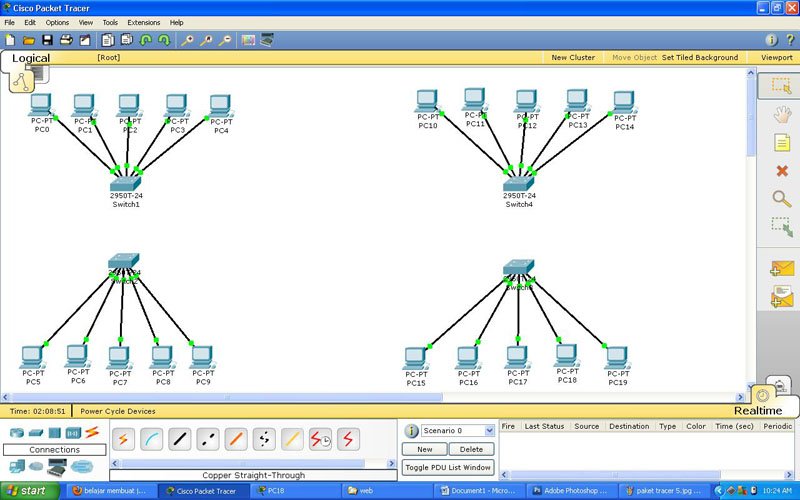The height and width of the screenshot is (500, 800).
Task: Select Wireless Devices category icon
Action: (73, 433)
